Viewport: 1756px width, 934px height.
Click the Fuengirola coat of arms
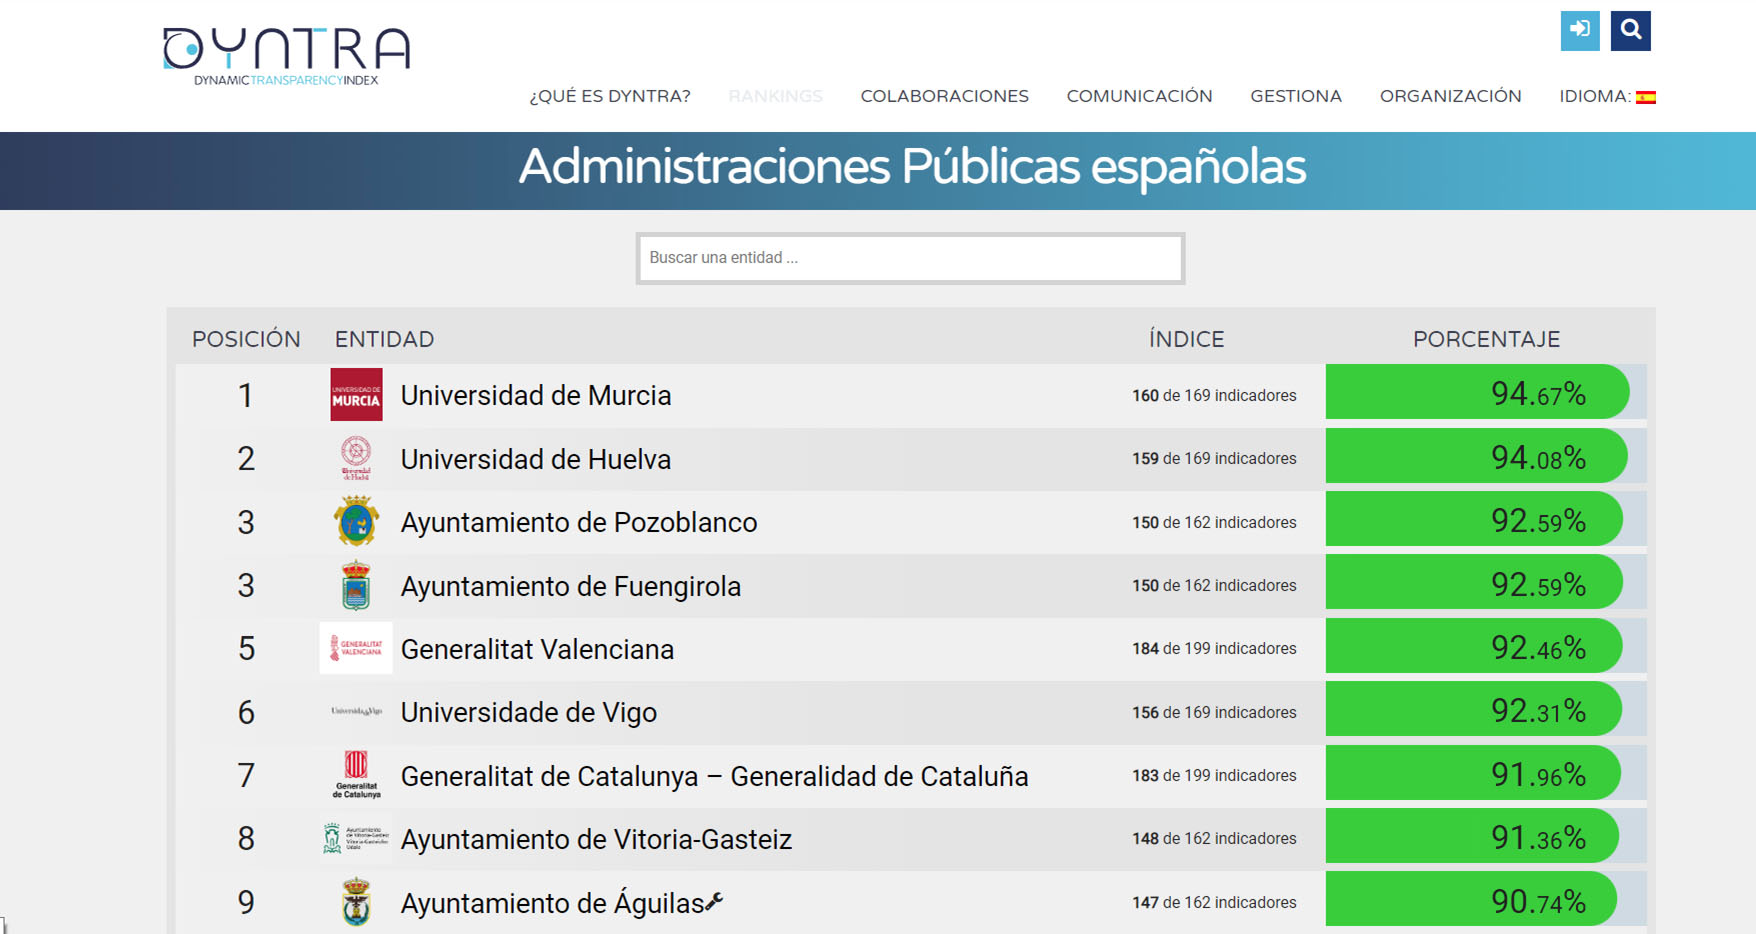(x=356, y=585)
